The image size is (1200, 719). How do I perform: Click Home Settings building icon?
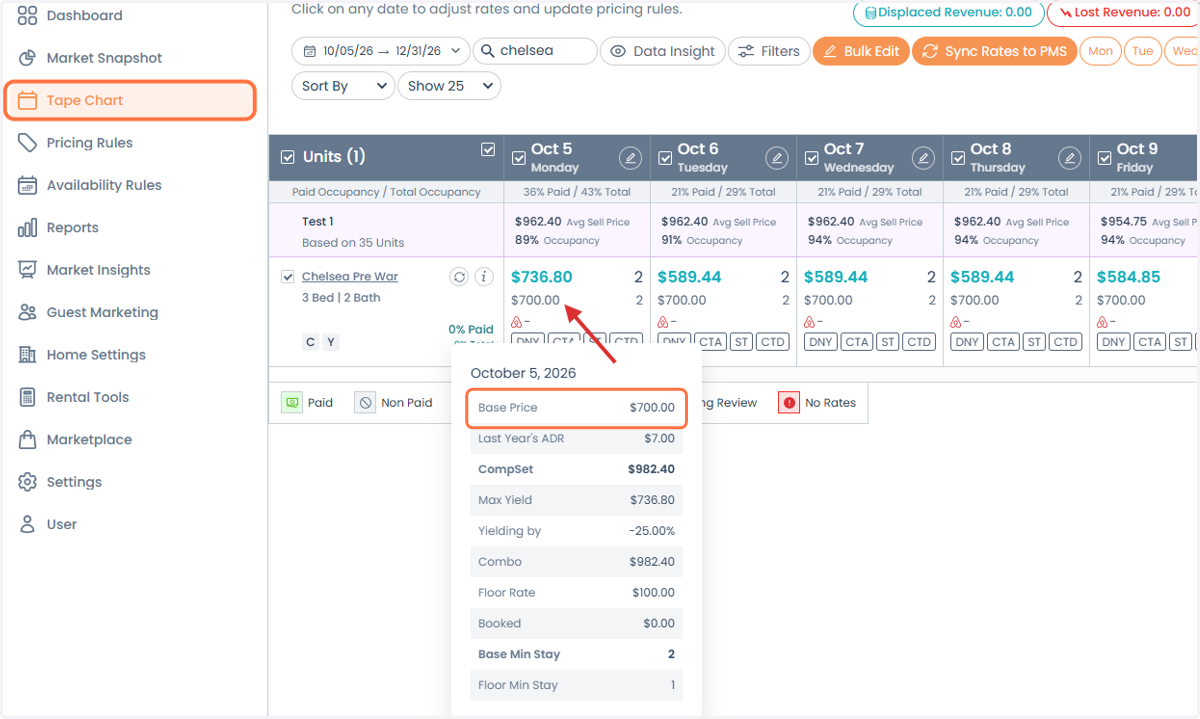point(28,355)
